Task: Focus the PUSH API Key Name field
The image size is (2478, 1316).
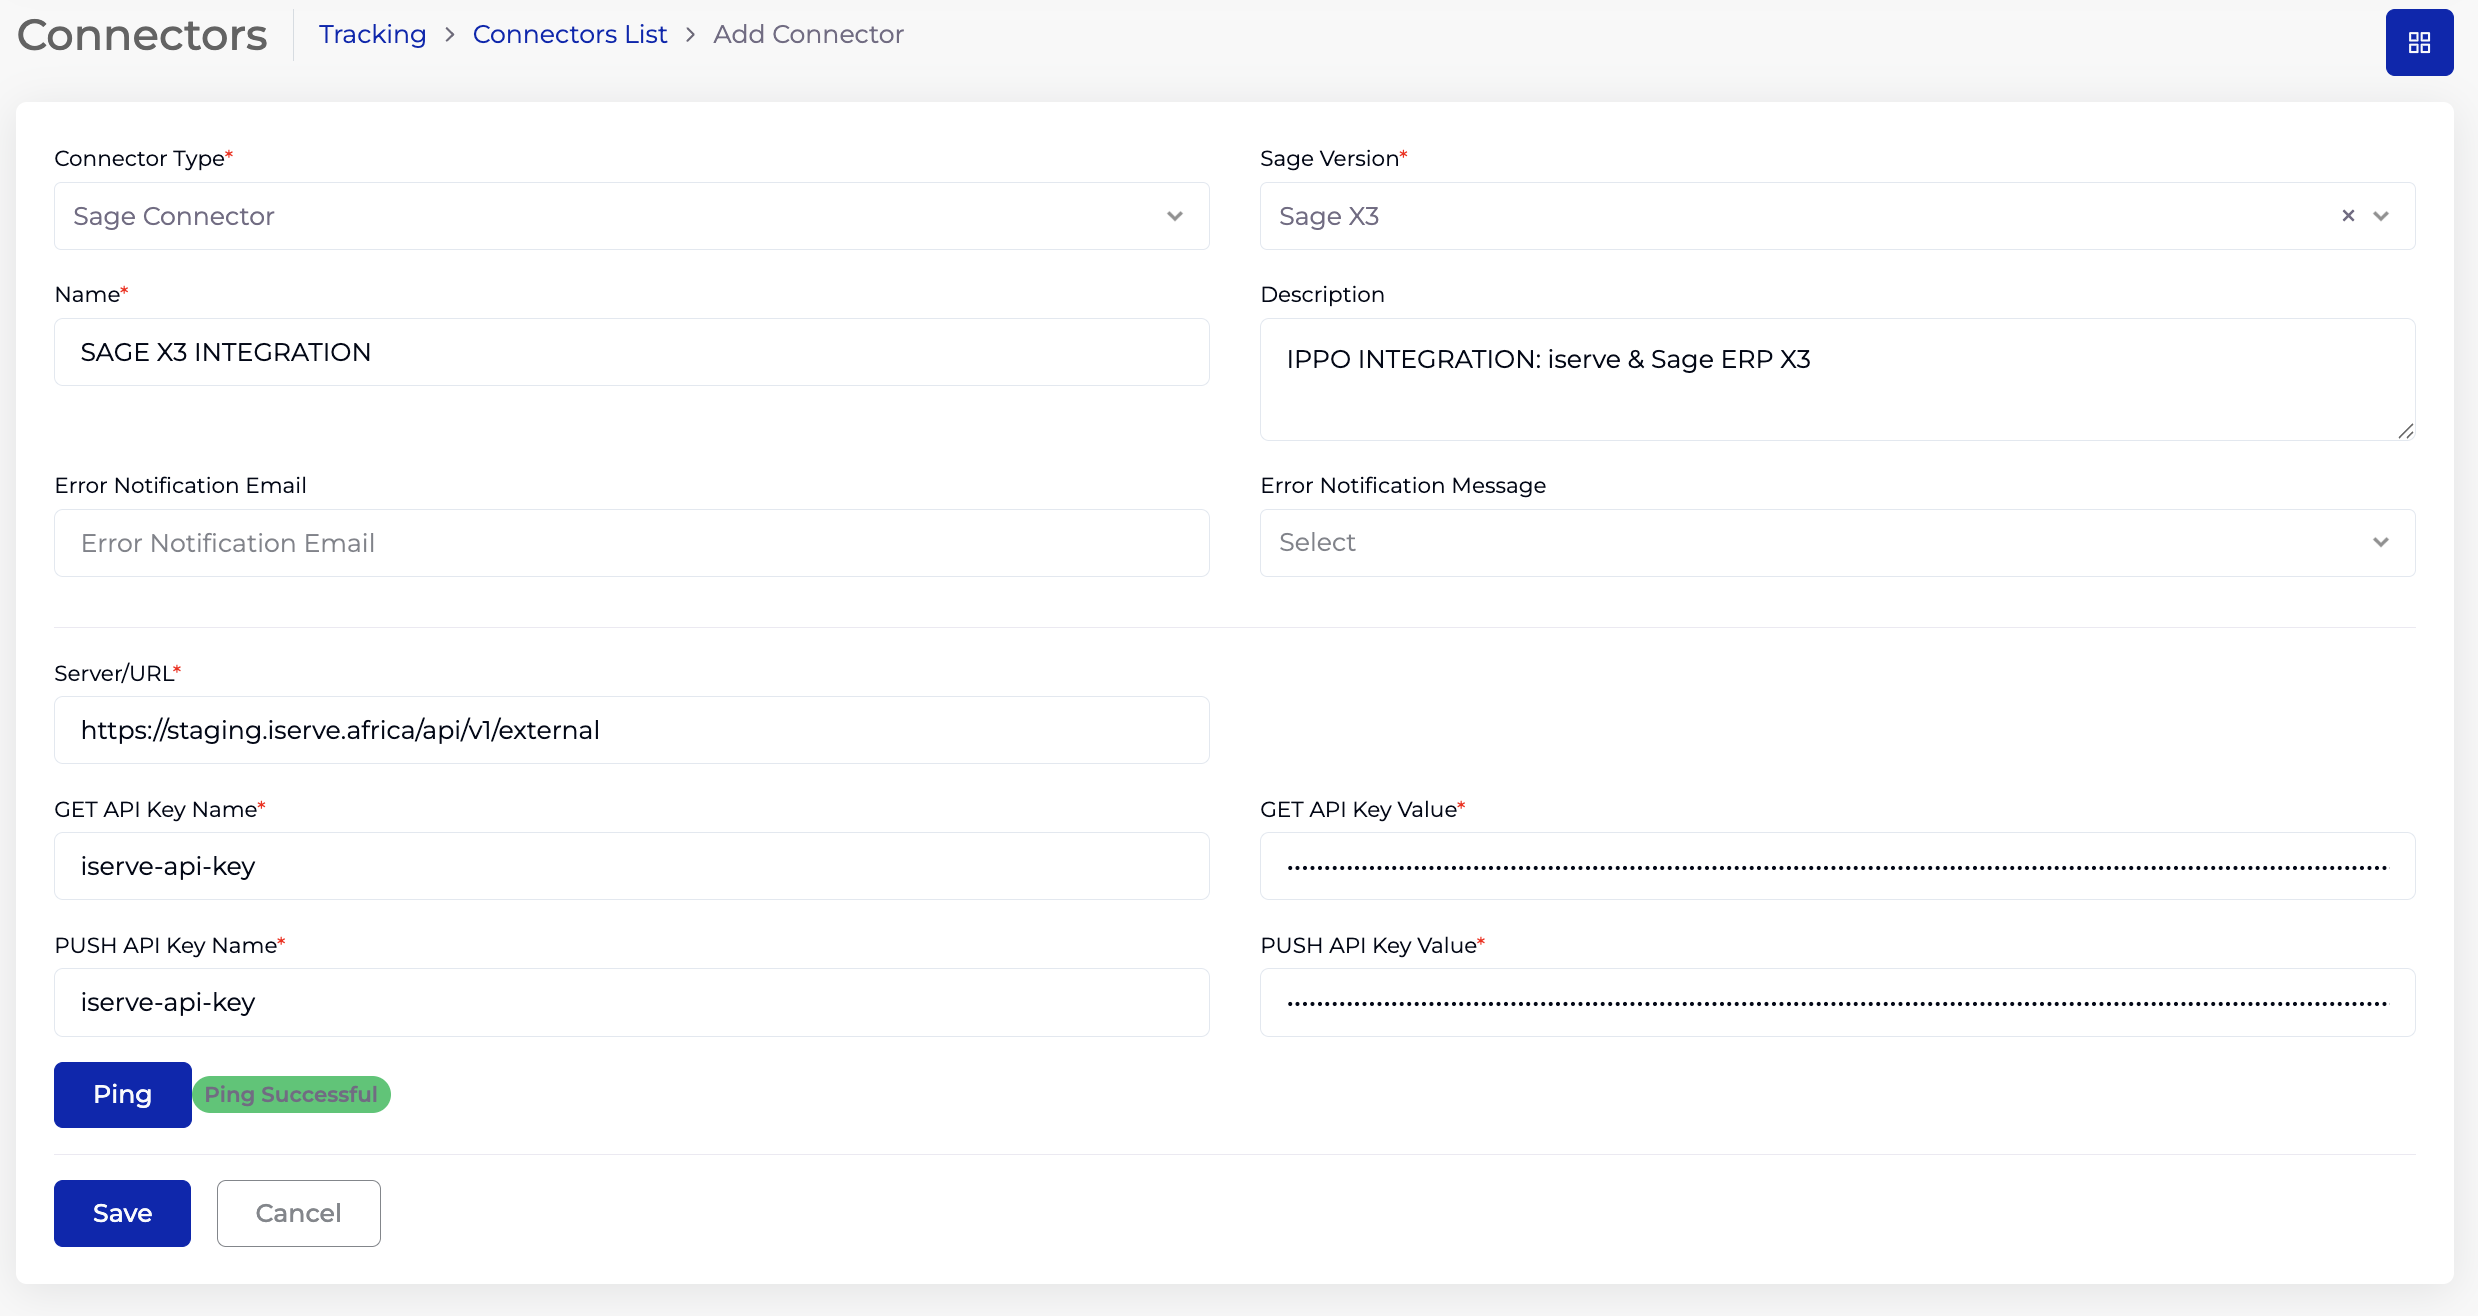Action: click(632, 1002)
